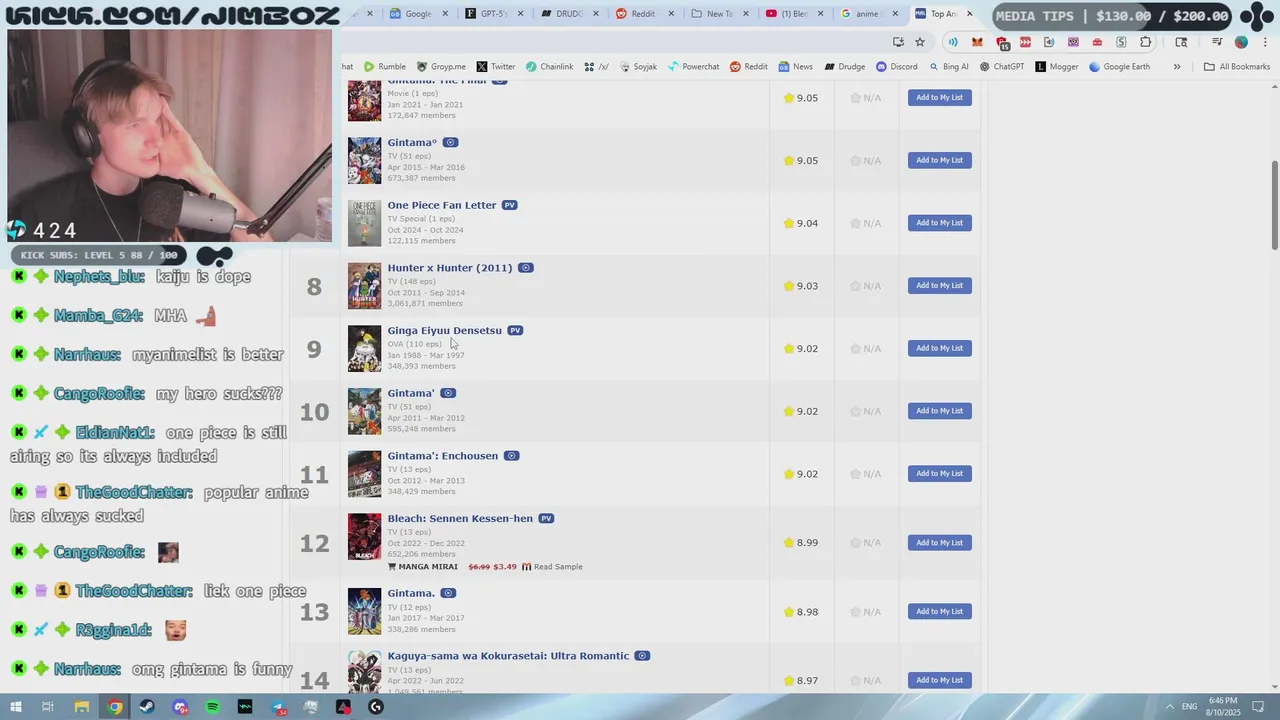Click PV badge next to Ginga Eiyuu Densetsu

point(515,331)
